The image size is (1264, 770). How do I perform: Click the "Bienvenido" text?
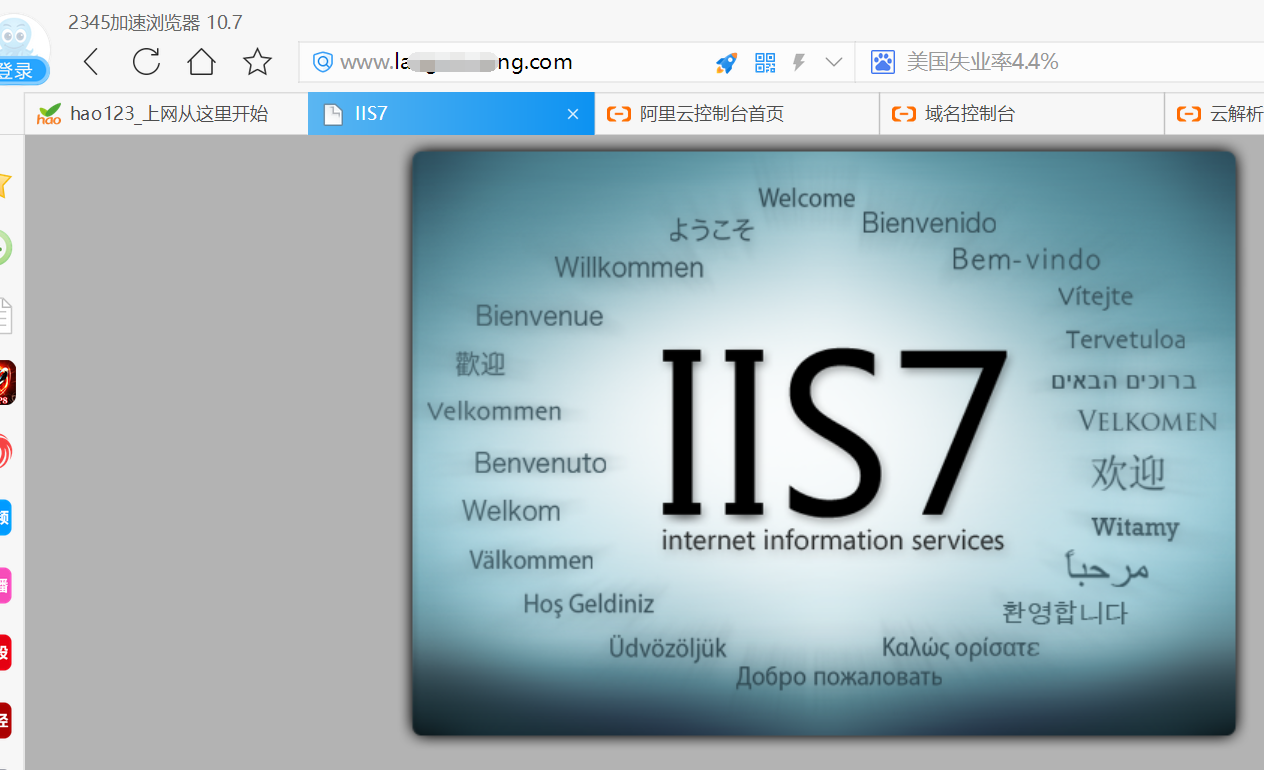click(929, 223)
